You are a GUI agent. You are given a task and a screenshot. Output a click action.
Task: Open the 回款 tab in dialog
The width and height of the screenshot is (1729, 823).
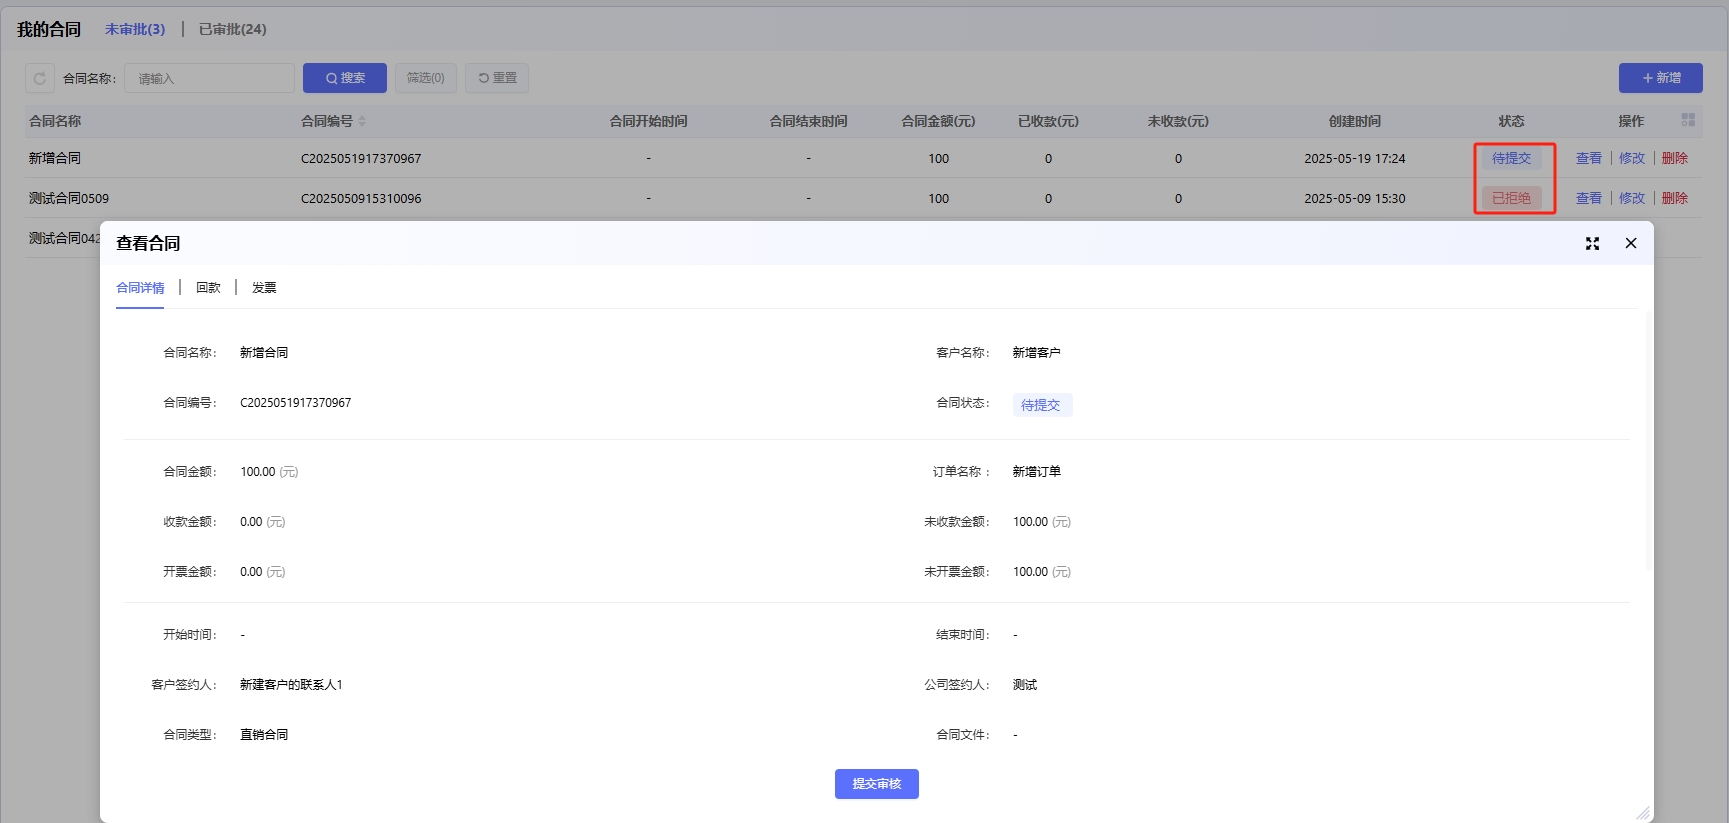coord(208,288)
